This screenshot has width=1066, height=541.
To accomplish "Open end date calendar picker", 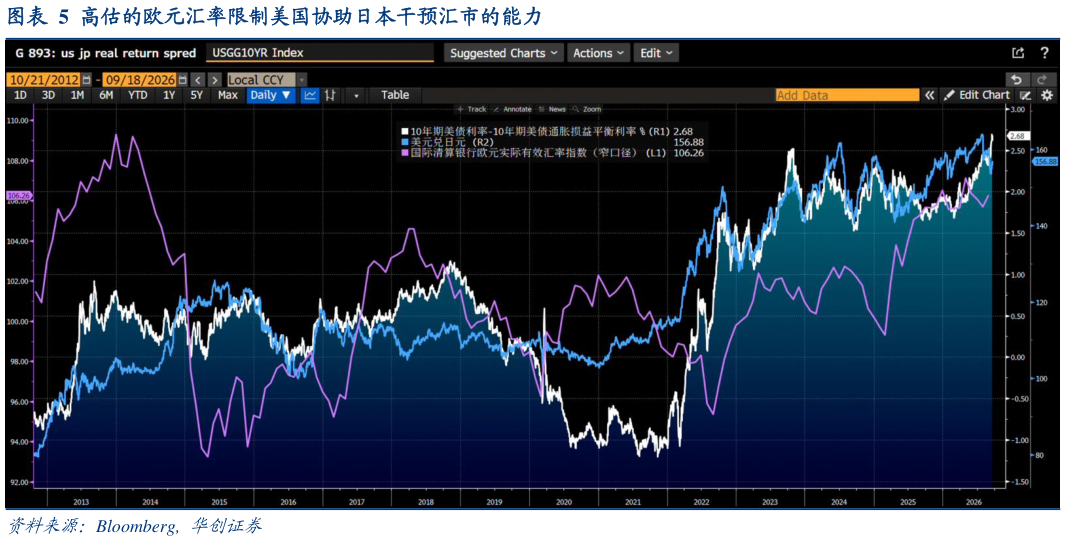I will click(x=181, y=79).
